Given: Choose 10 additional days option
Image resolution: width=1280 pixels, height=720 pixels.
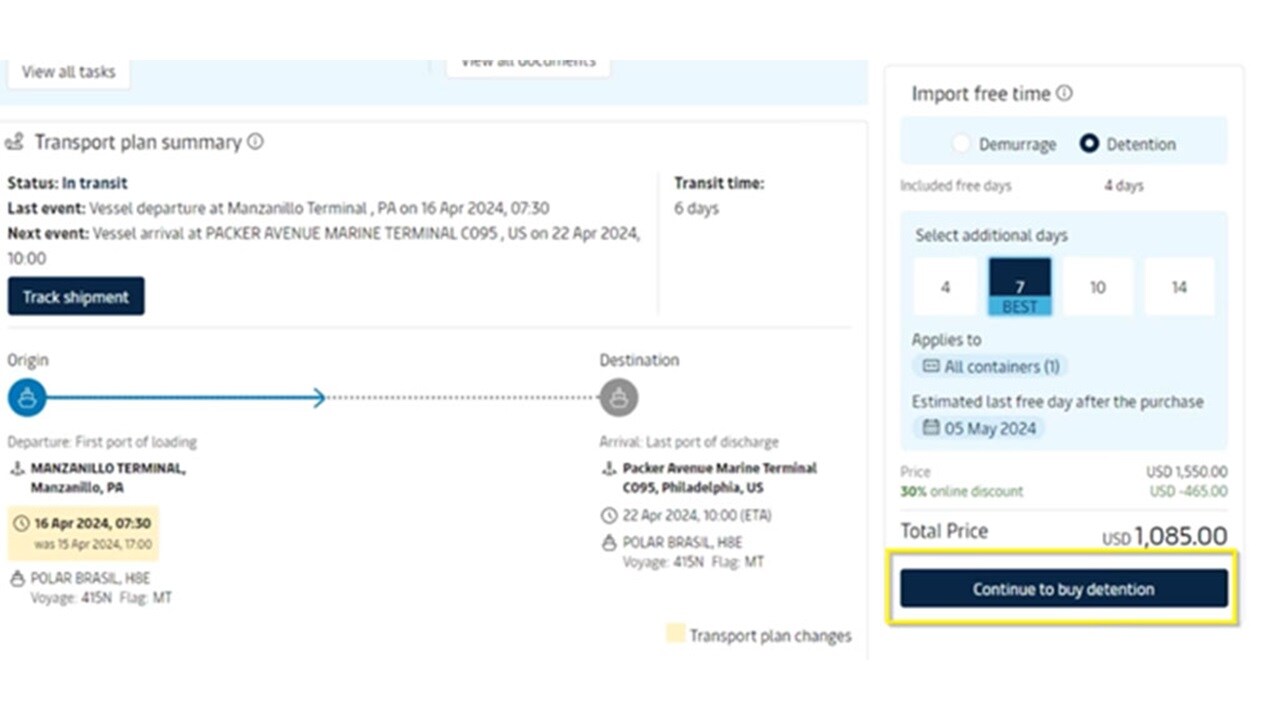Looking at the screenshot, I should (x=1097, y=287).
